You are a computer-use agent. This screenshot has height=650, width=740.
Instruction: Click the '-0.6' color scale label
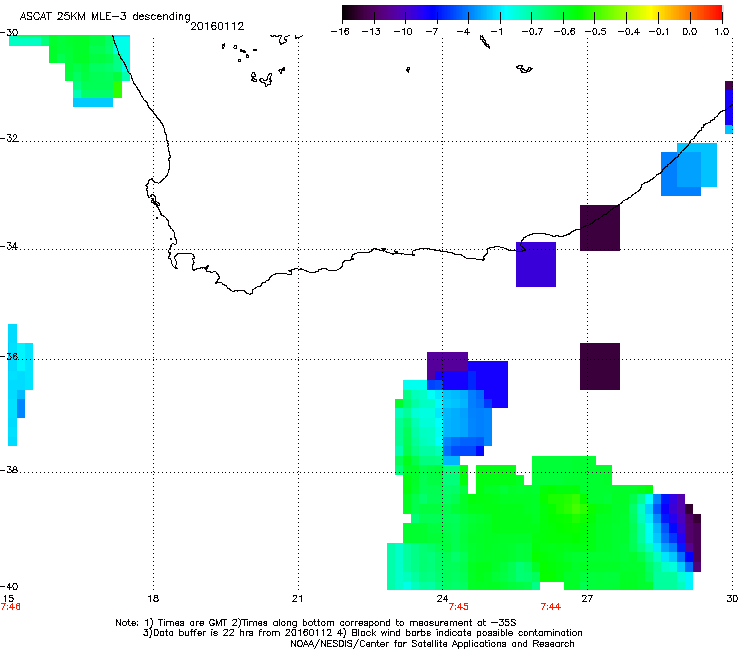(564, 32)
